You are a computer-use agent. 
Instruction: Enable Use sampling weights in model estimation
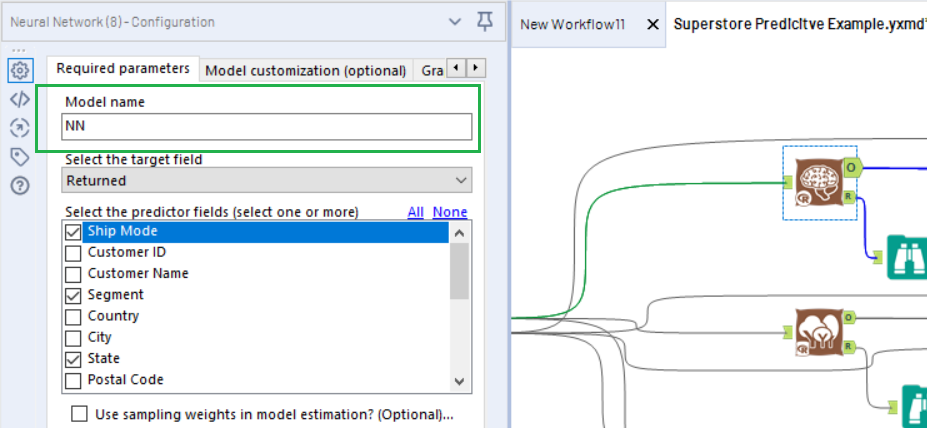80,413
